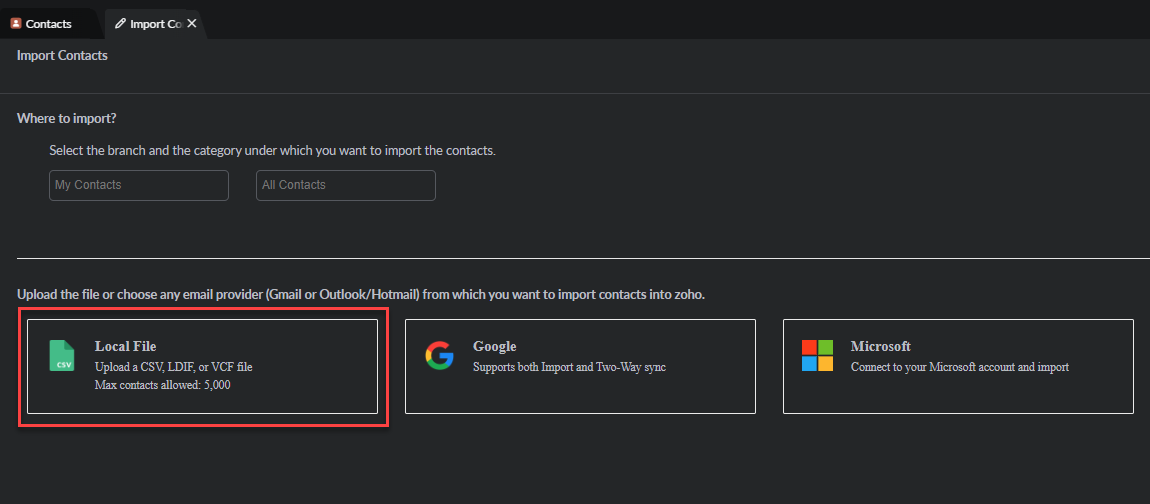The height and width of the screenshot is (504, 1150).
Task: Click the 'Select the branch and the category' instruction
Action: 272,151
